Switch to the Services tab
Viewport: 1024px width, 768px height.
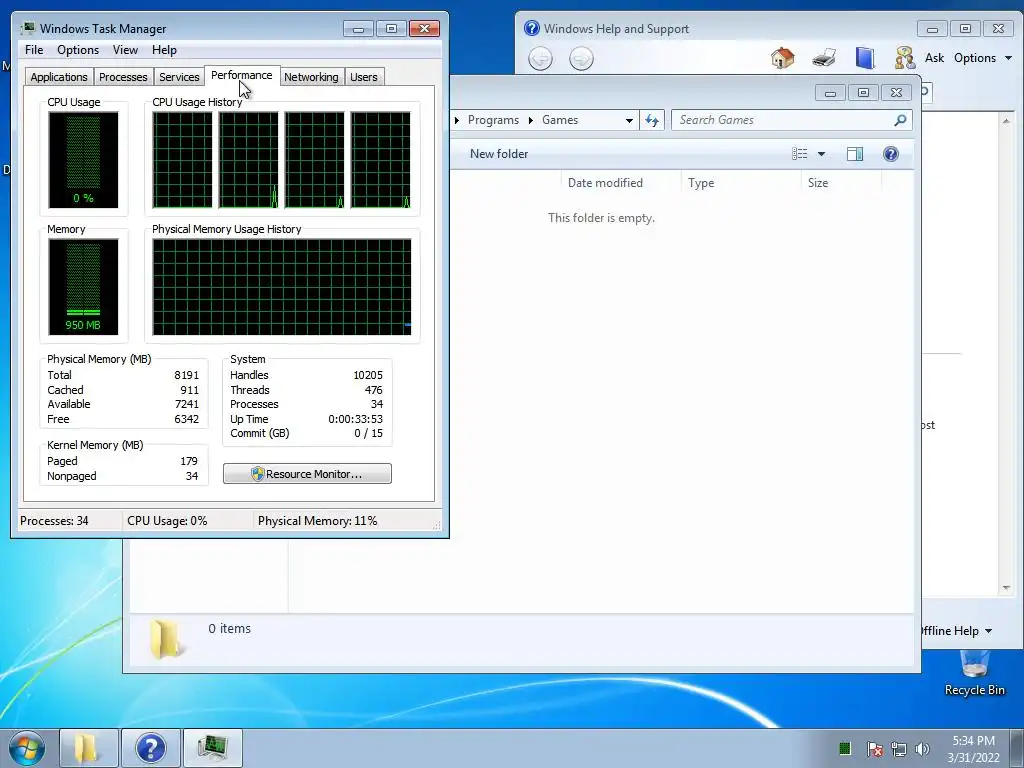[x=179, y=77]
